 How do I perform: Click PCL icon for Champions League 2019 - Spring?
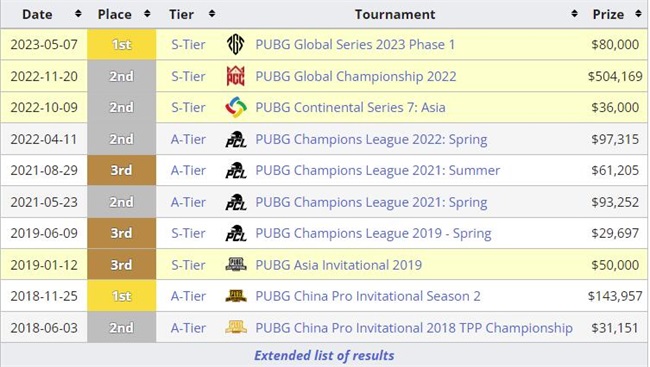236,233
